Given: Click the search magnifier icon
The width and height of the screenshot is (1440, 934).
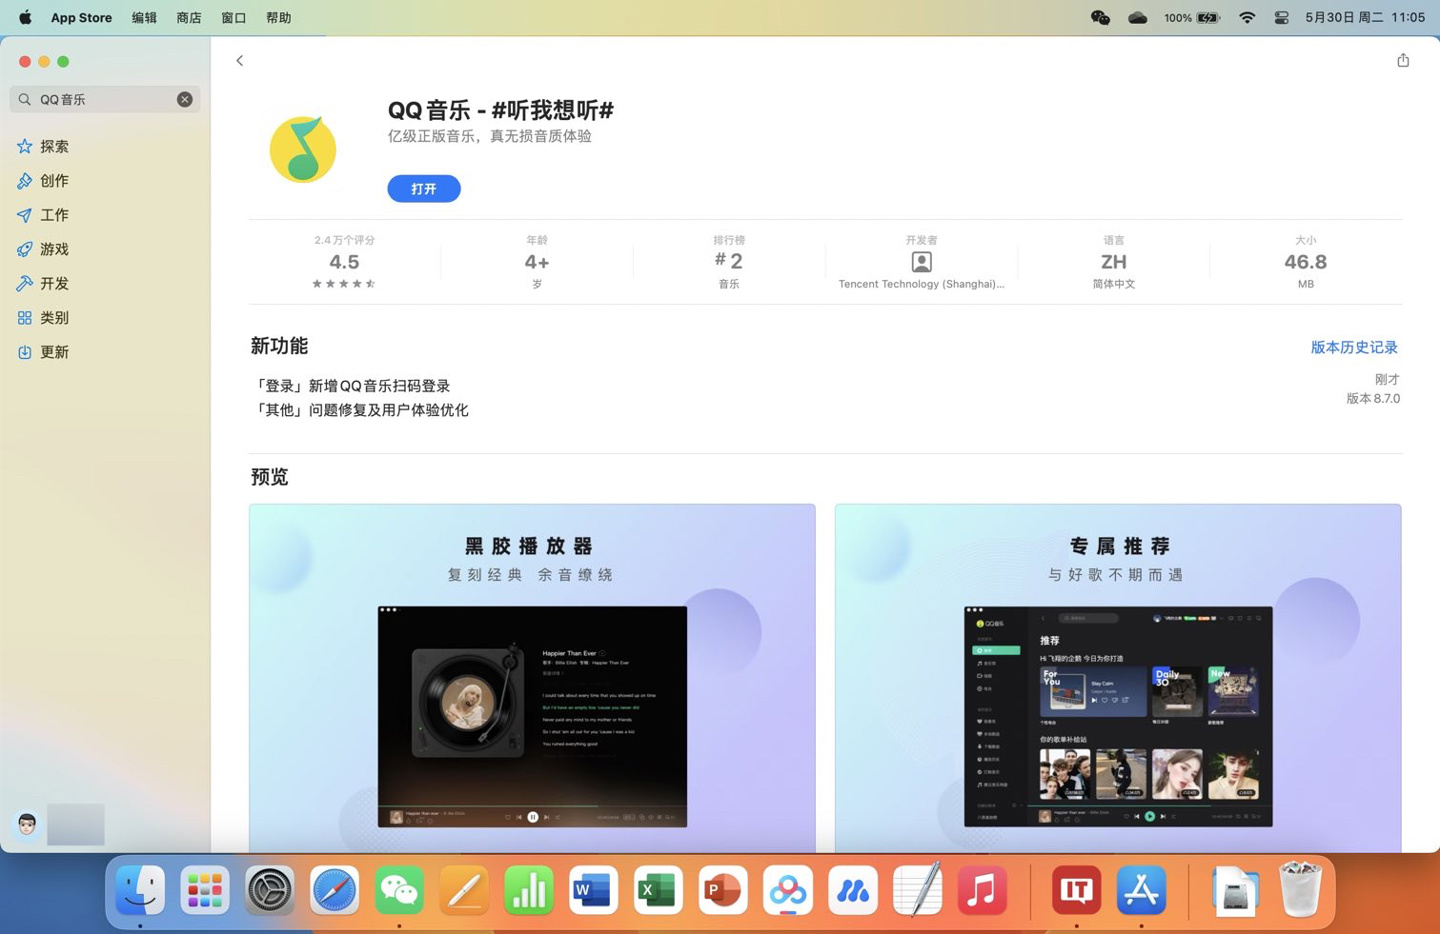Looking at the screenshot, I should pos(25,99).
